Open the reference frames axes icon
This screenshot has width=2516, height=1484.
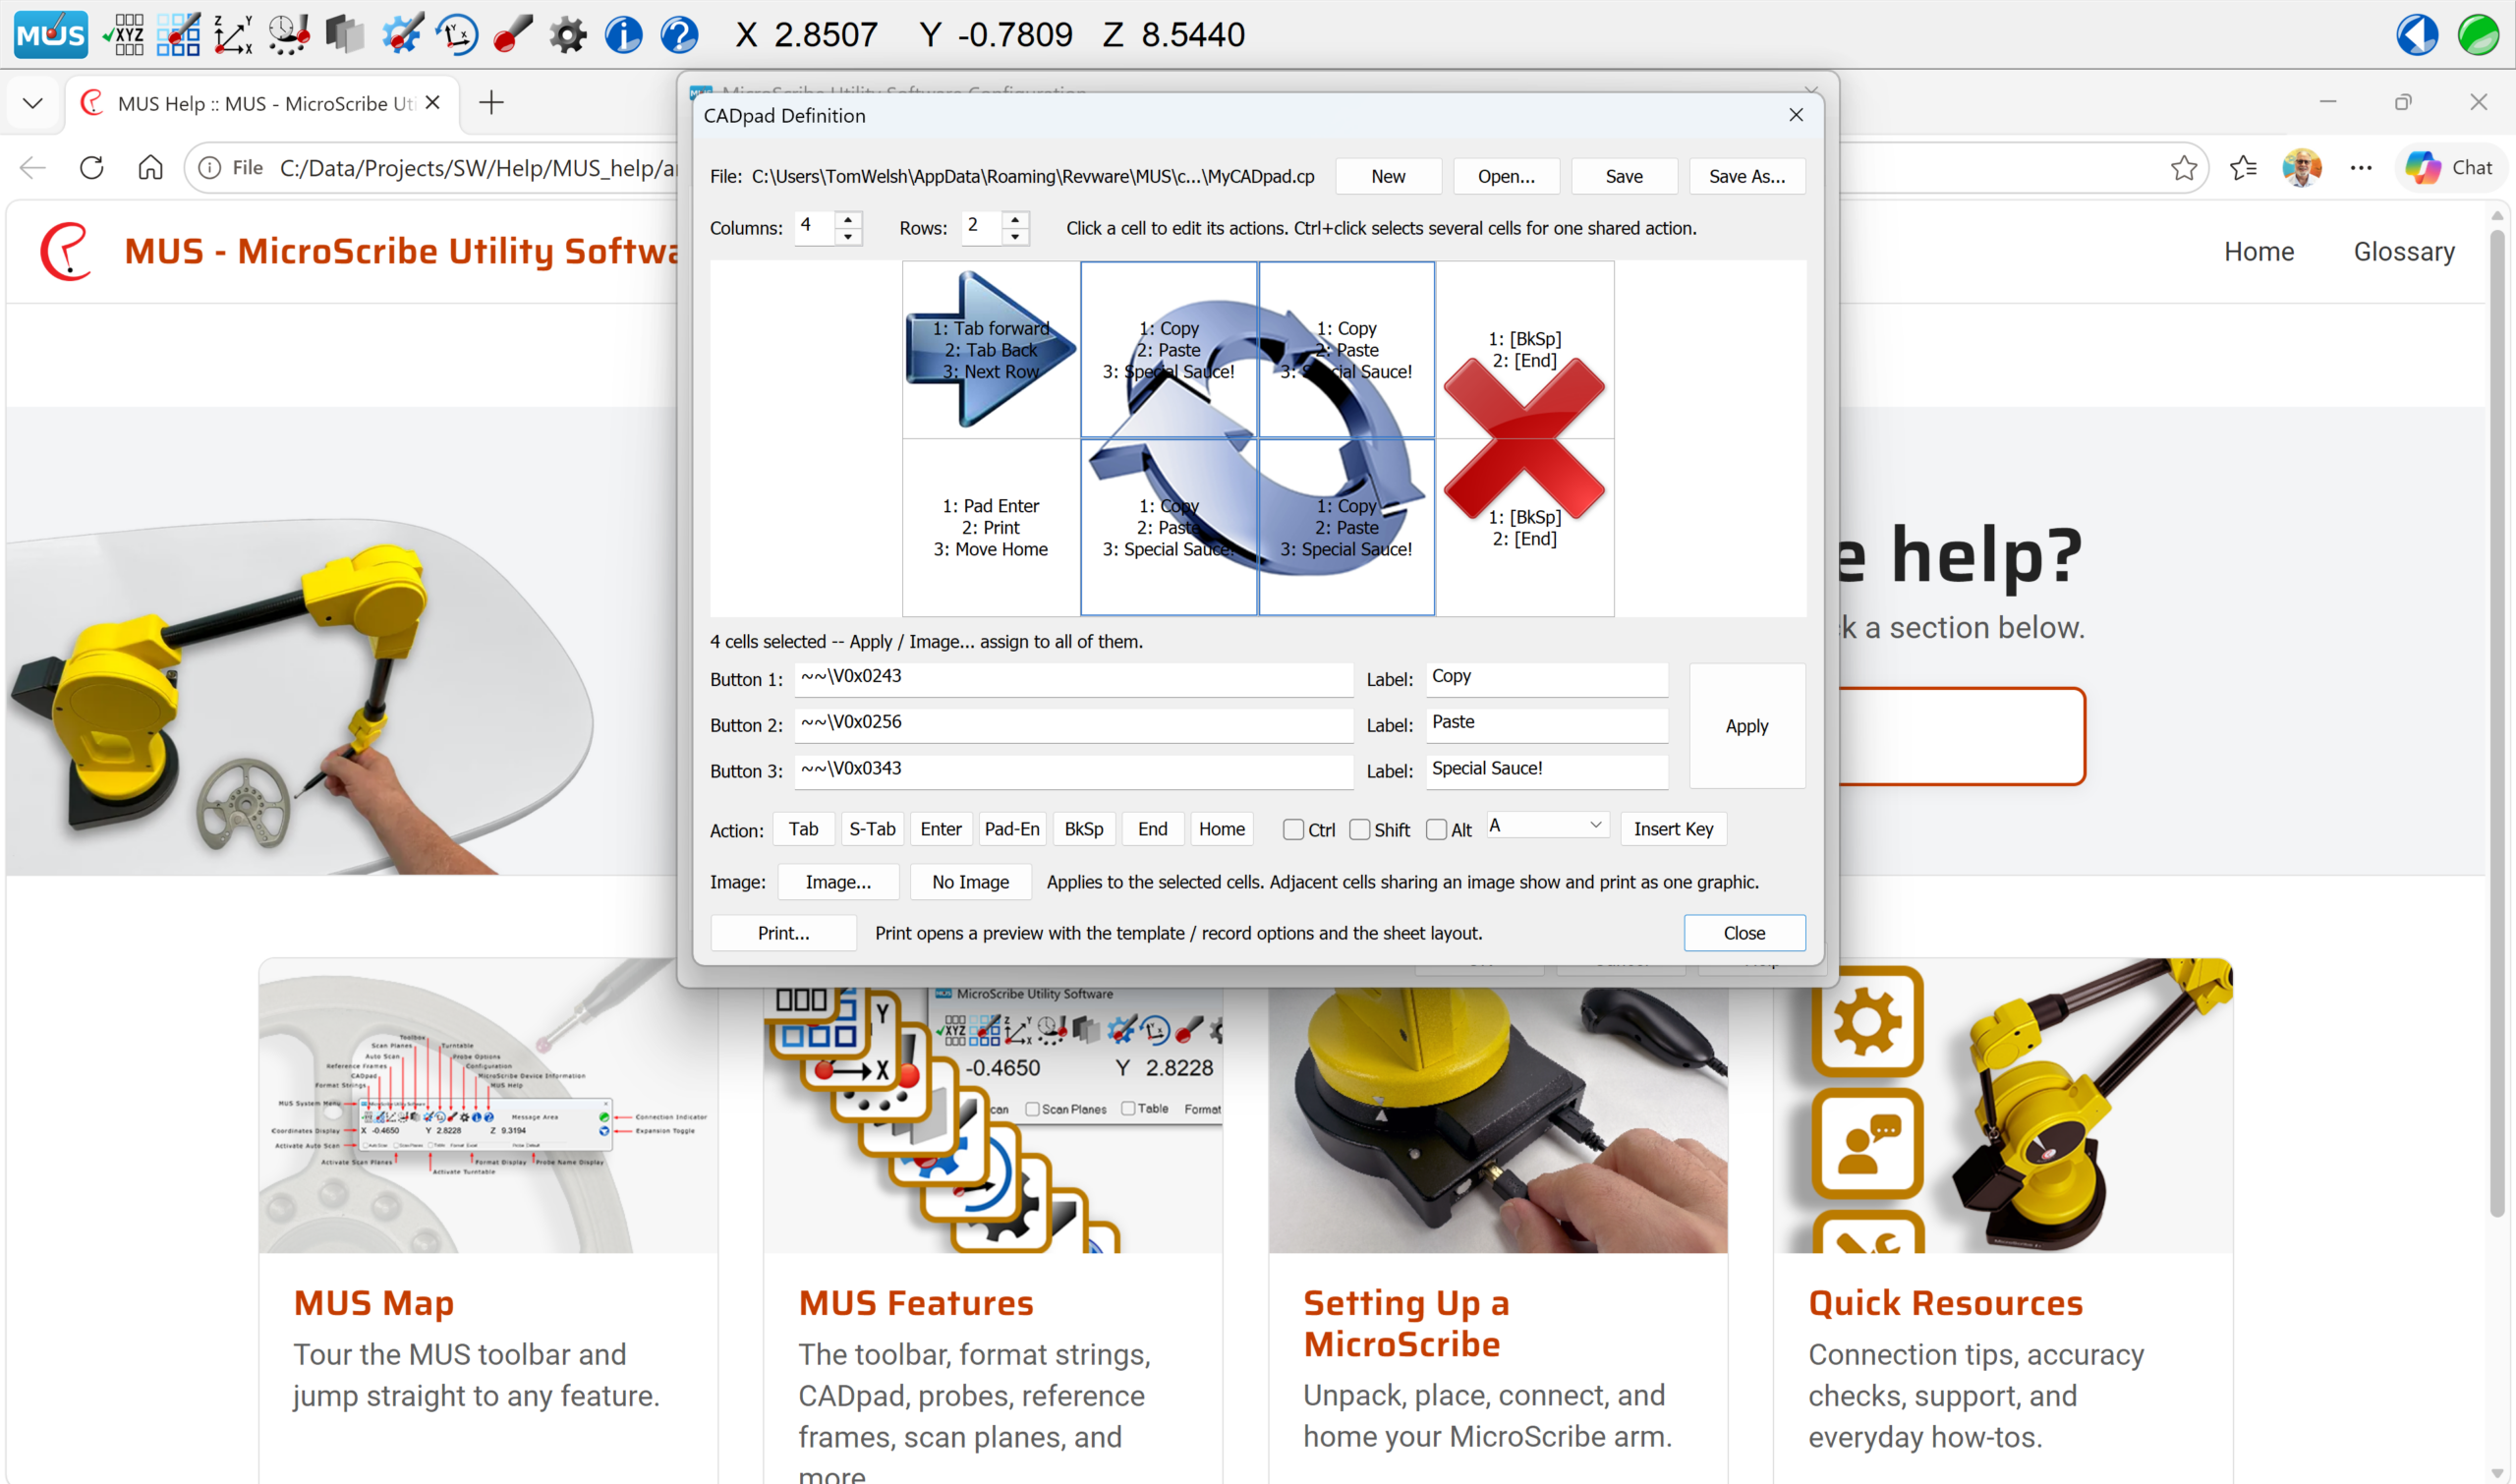coord(233,35)
